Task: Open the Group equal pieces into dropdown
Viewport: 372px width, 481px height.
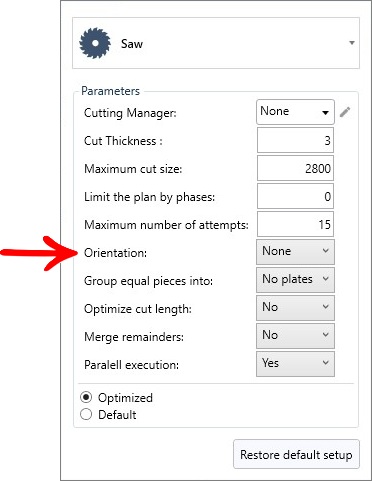Action: (x=295, y=280)
